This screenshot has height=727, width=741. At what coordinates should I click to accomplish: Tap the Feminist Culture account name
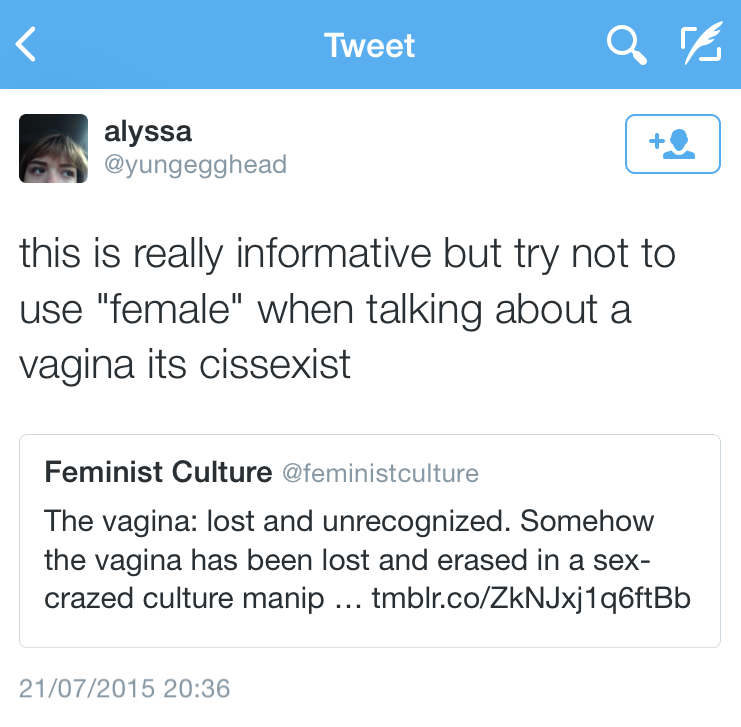point(158,472)
